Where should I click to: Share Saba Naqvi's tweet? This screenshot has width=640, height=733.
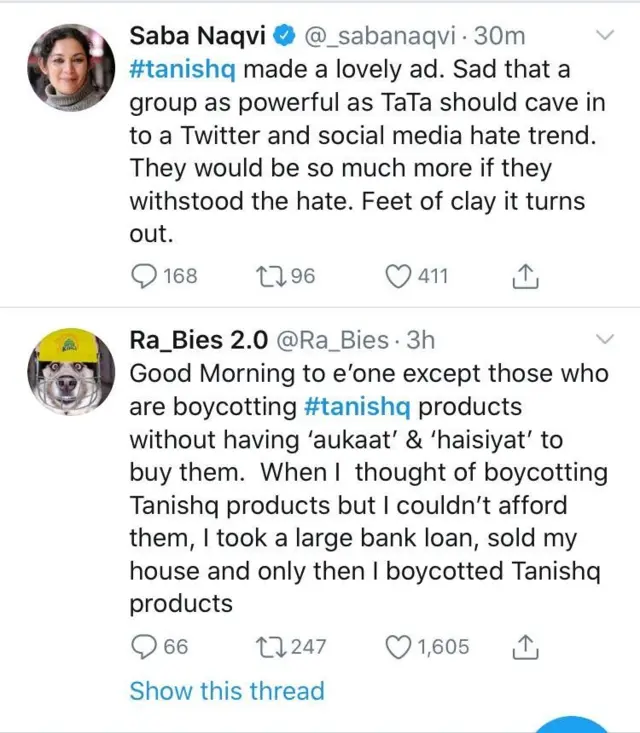[x=525, y=276]
